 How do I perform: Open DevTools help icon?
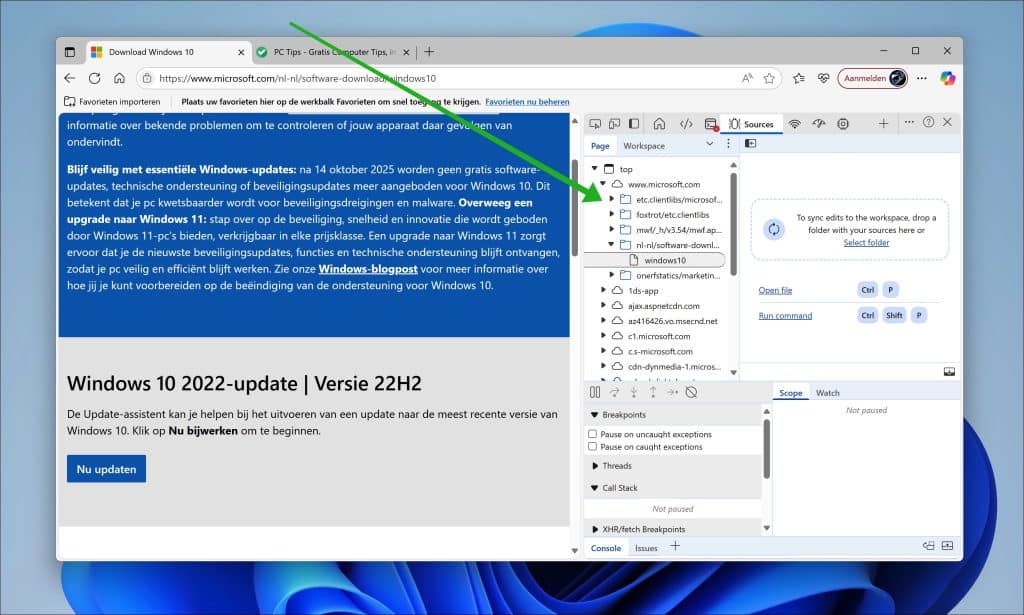[x=928, y=122]
